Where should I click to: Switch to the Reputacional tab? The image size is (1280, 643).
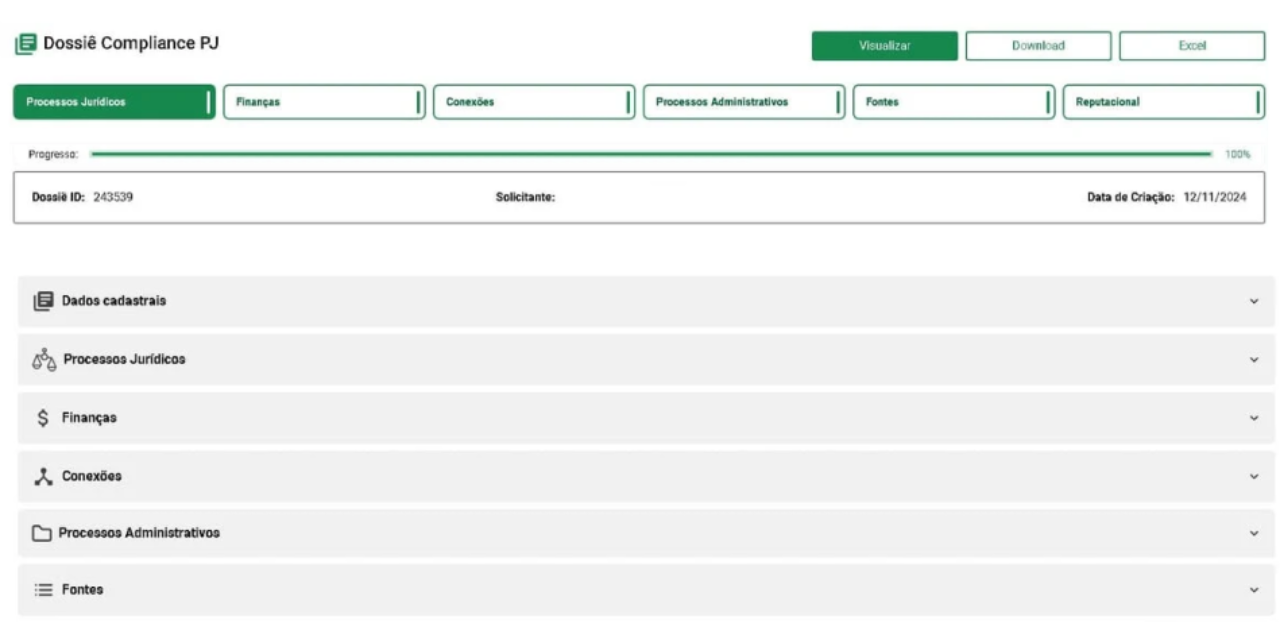click(x=1163, y=100)
